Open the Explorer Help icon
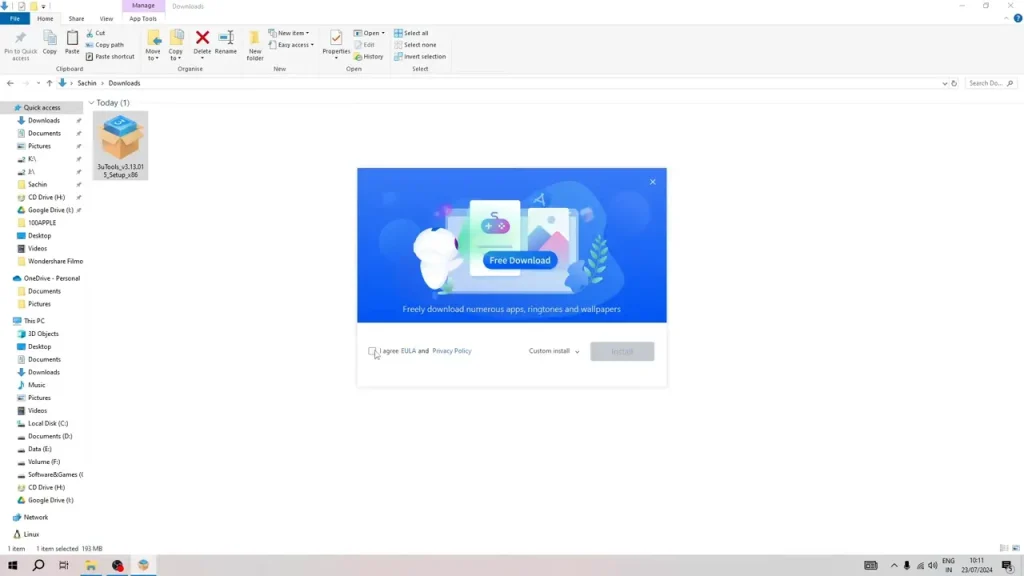This screenshot has height=576, width=1024. (1017, 18)
